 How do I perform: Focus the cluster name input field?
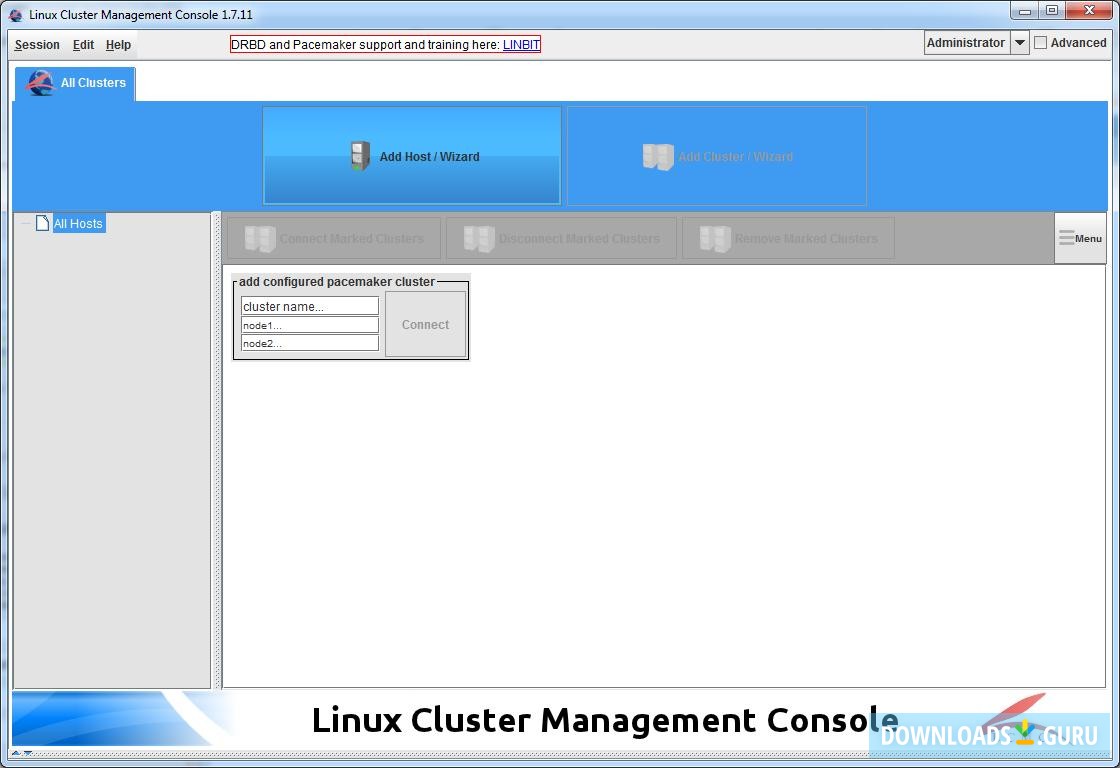[309, 306]
